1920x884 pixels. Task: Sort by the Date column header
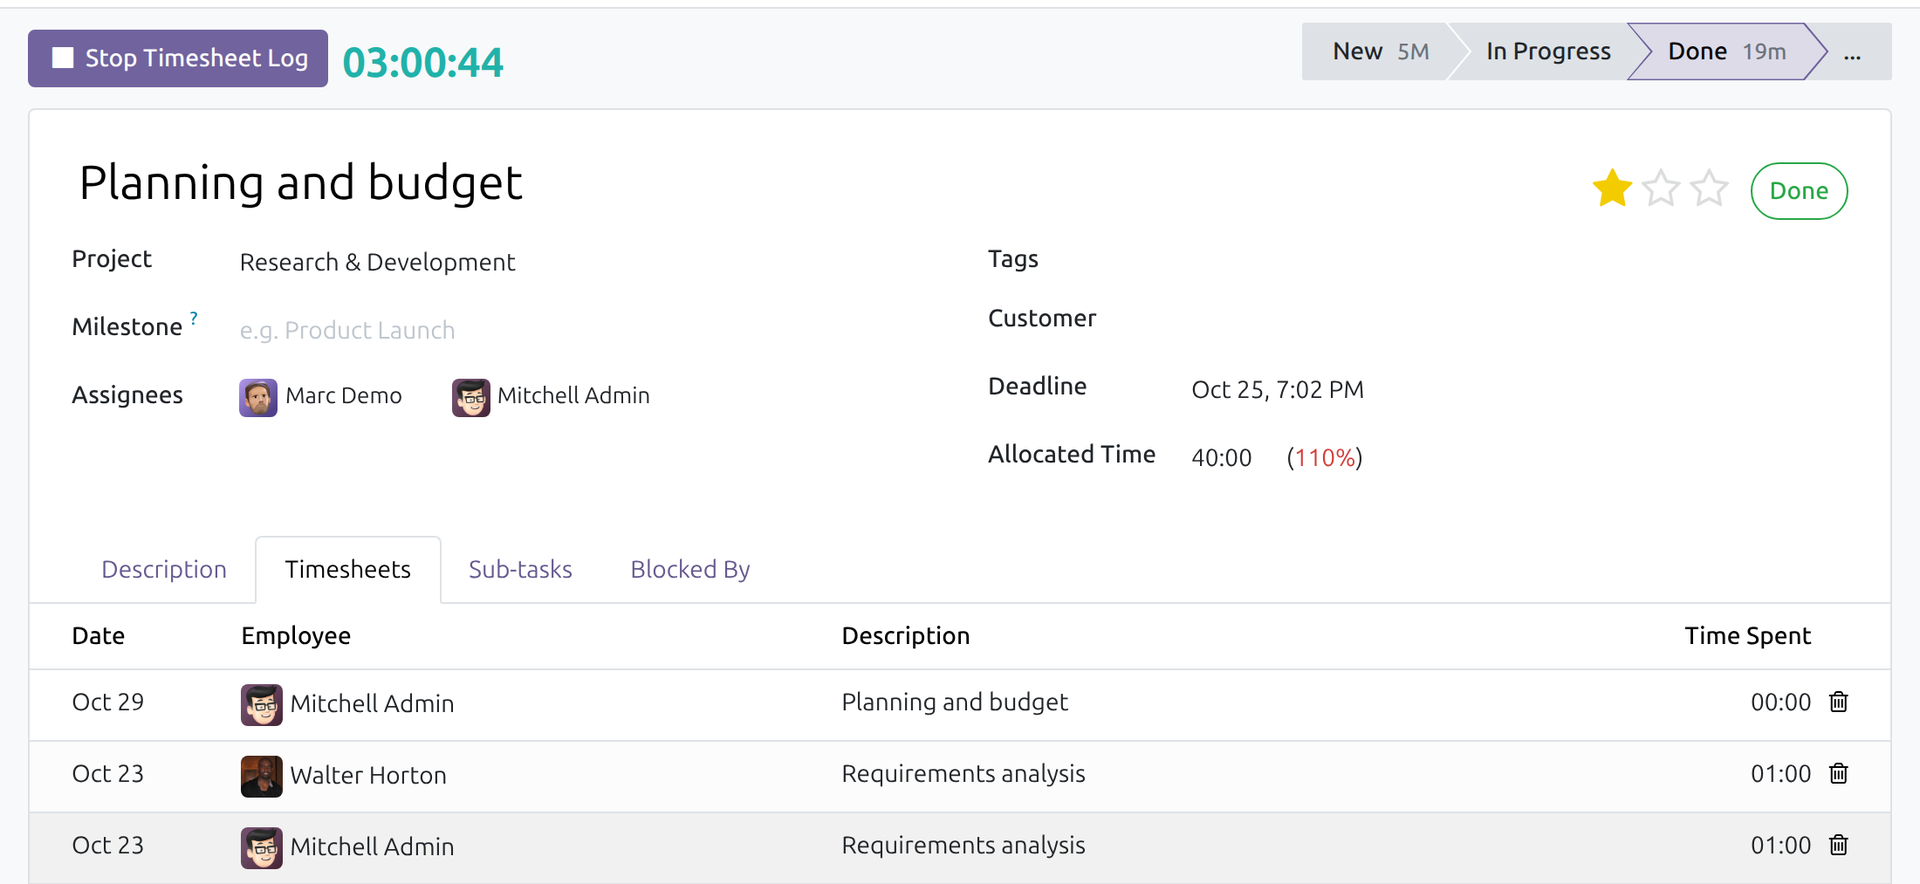pyautogui.click(x=98, y=636)
